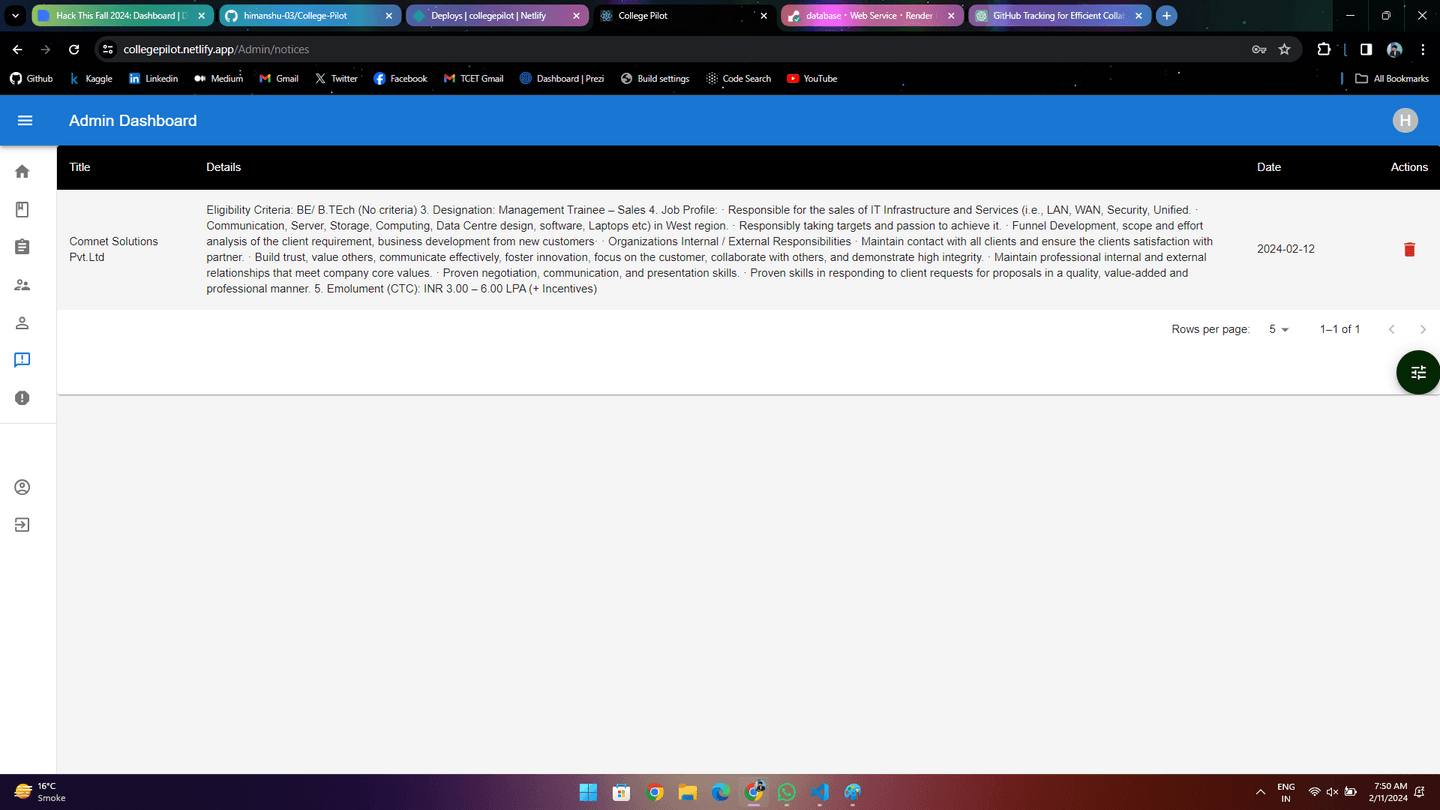Switch to Deploys collegepilot Netlify tab

tap(496, 16)
